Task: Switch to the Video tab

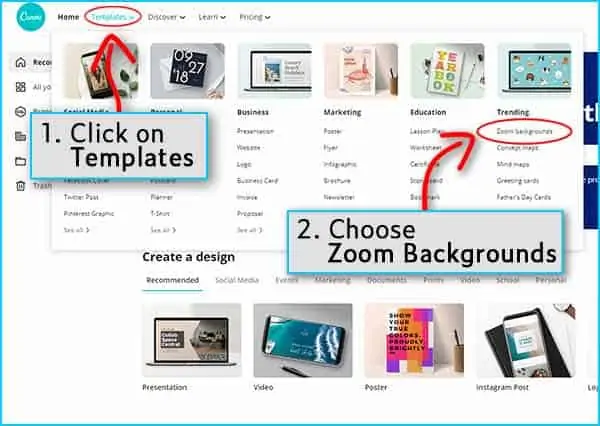Action: click(x=470, y=280)
